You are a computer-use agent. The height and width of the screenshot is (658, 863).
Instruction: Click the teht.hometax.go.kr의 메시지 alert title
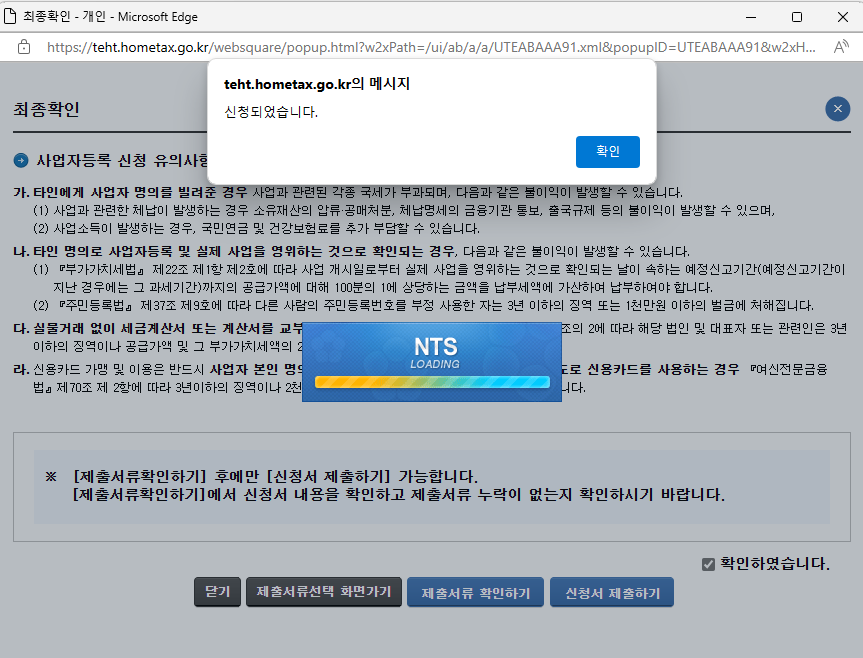317,84
